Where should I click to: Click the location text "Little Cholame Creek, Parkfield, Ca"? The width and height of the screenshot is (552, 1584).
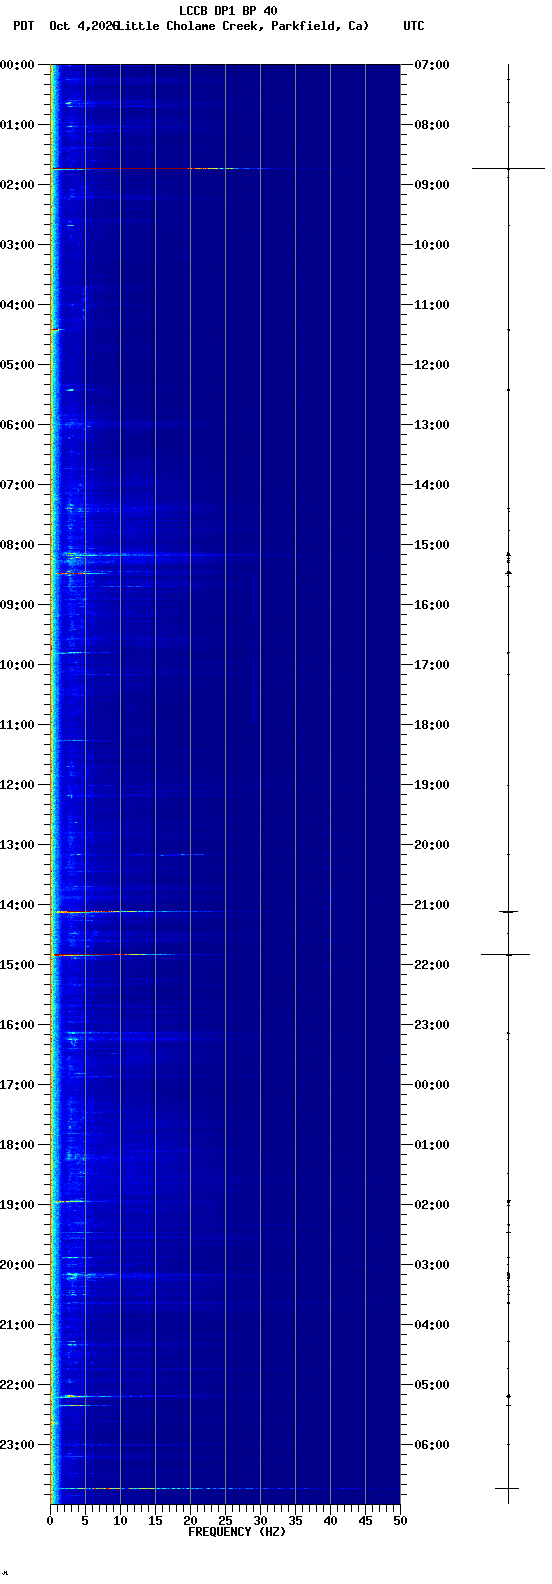click(x=243, y=26)
